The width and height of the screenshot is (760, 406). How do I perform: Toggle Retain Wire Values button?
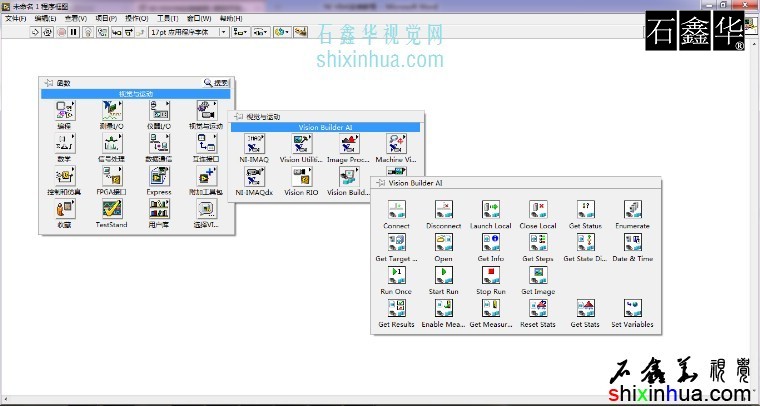coord(102,32)
